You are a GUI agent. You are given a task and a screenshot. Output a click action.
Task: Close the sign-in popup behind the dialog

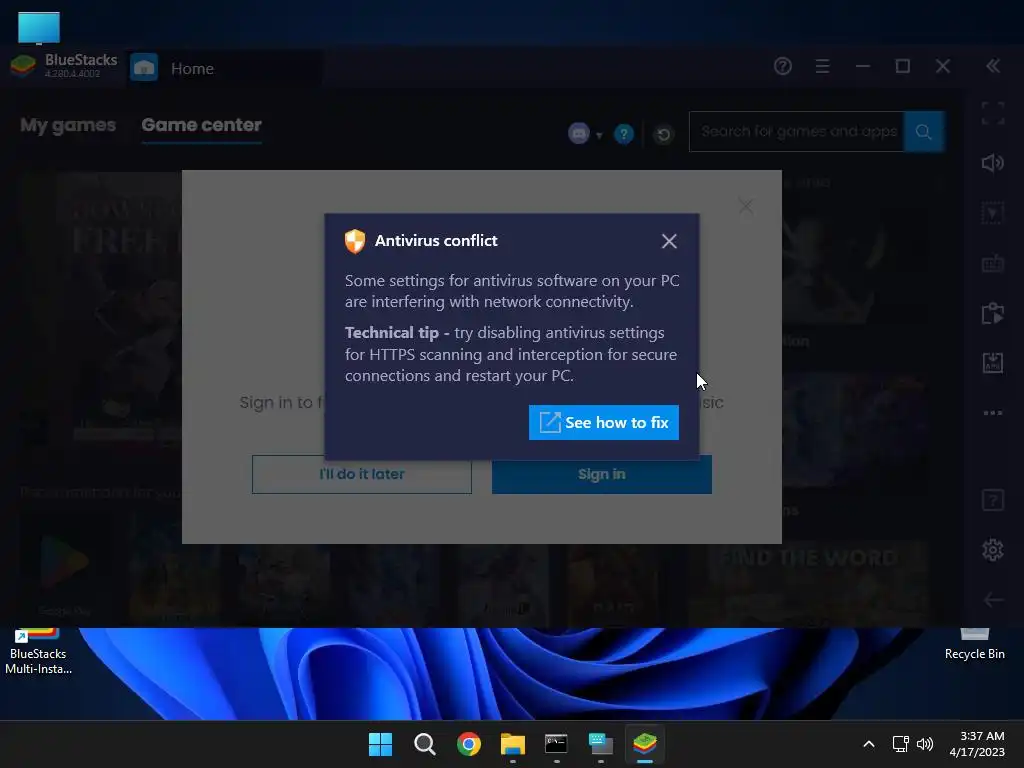point(745,206)
